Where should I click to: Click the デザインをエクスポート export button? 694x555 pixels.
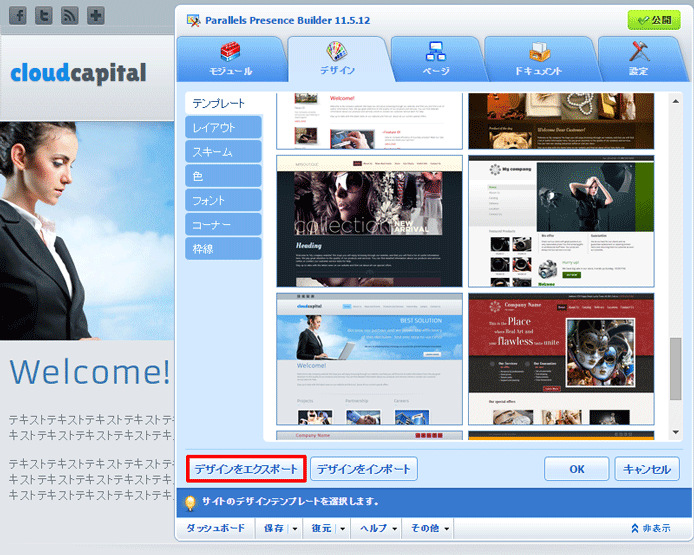coord(246,469)
